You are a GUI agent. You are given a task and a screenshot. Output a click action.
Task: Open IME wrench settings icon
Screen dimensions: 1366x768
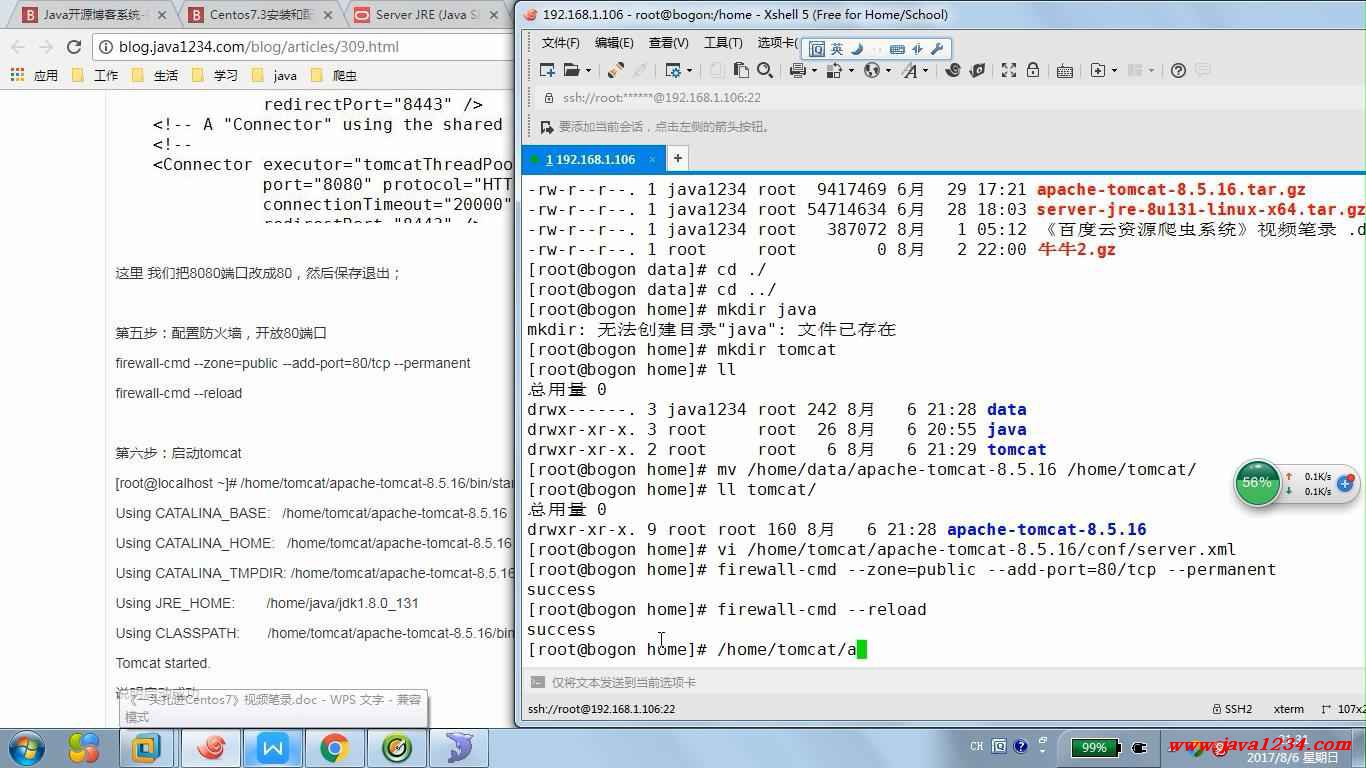click(937, 49)
